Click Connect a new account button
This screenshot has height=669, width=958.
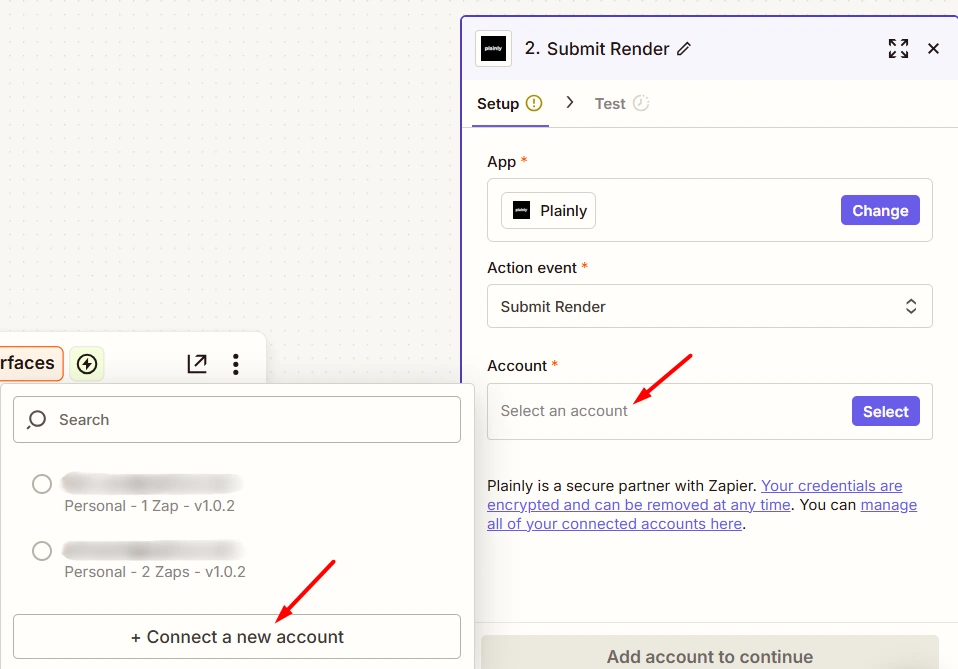click(x=236, y=637)
